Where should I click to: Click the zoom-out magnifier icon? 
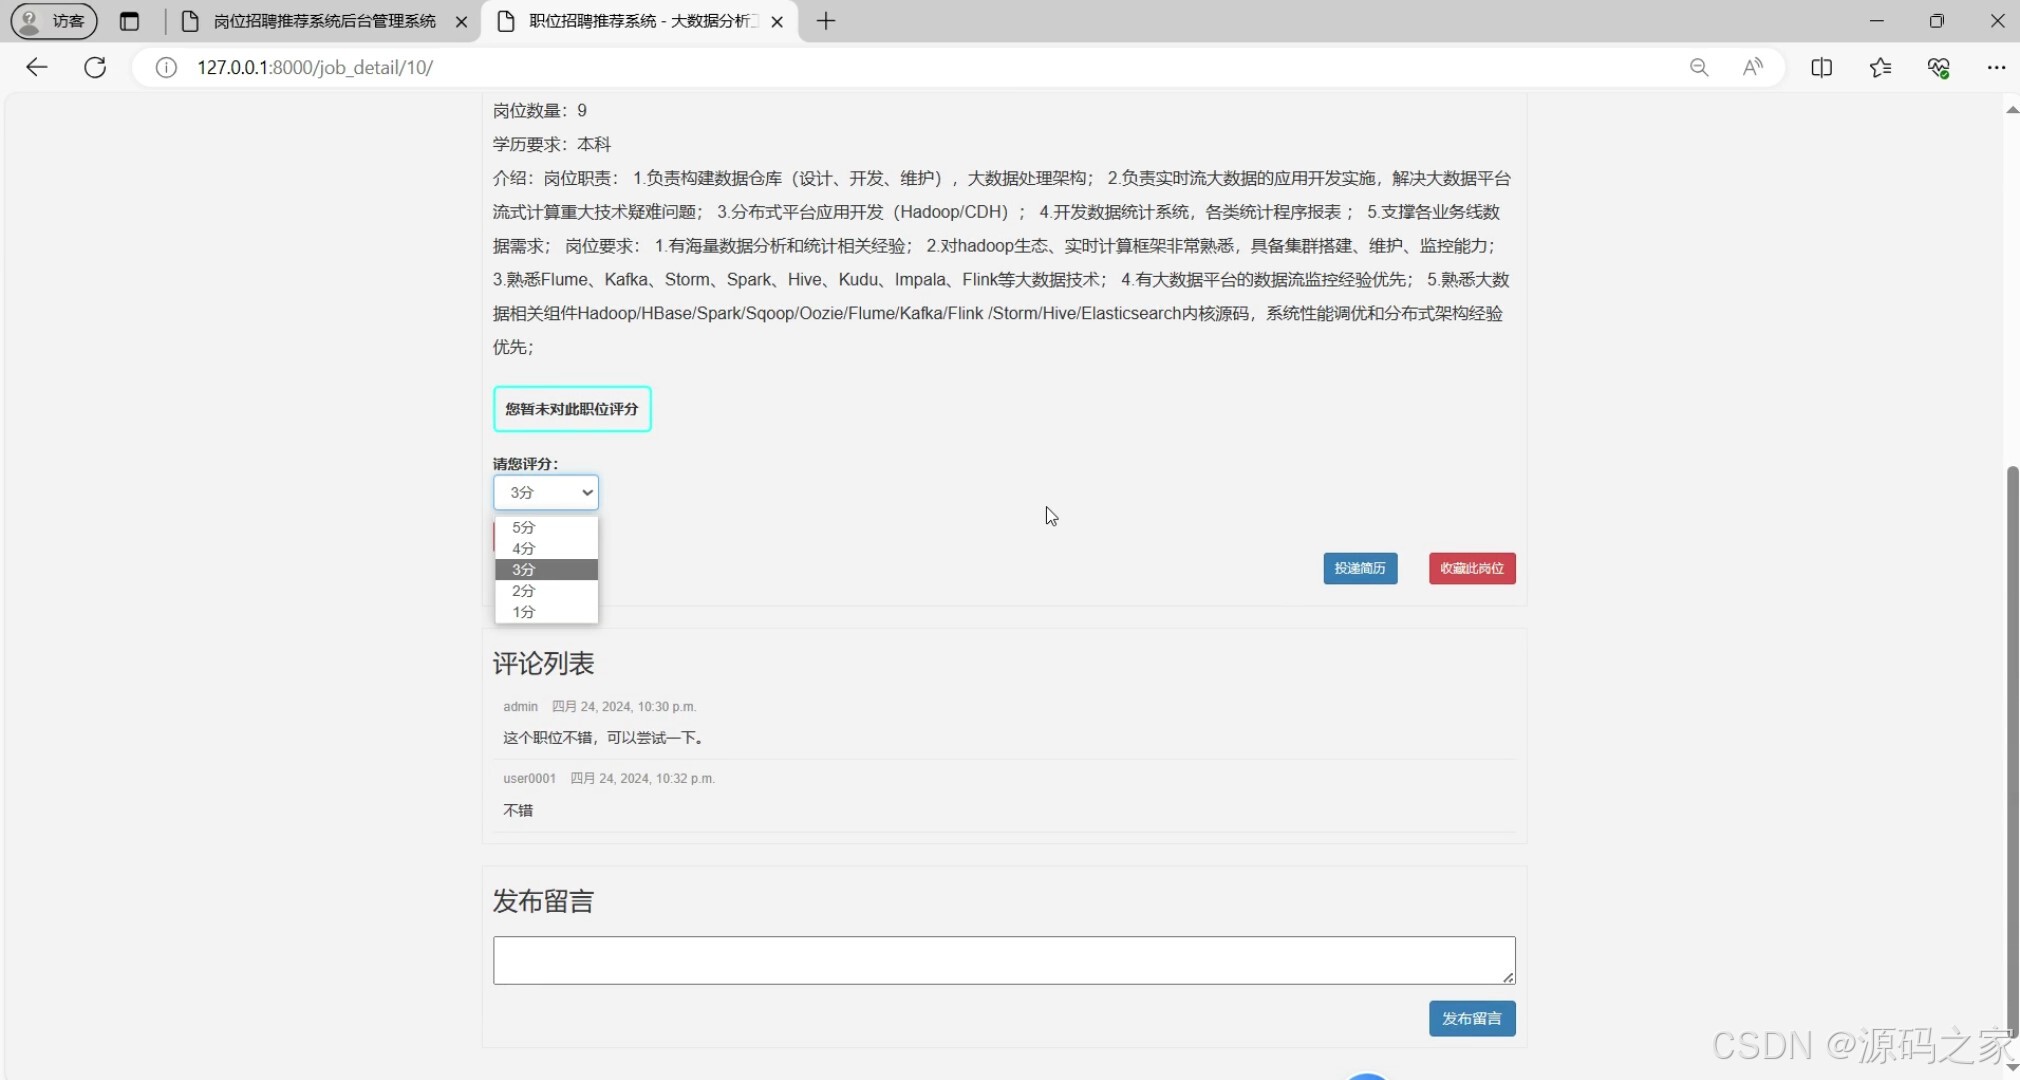click(x=1698, y=67)
